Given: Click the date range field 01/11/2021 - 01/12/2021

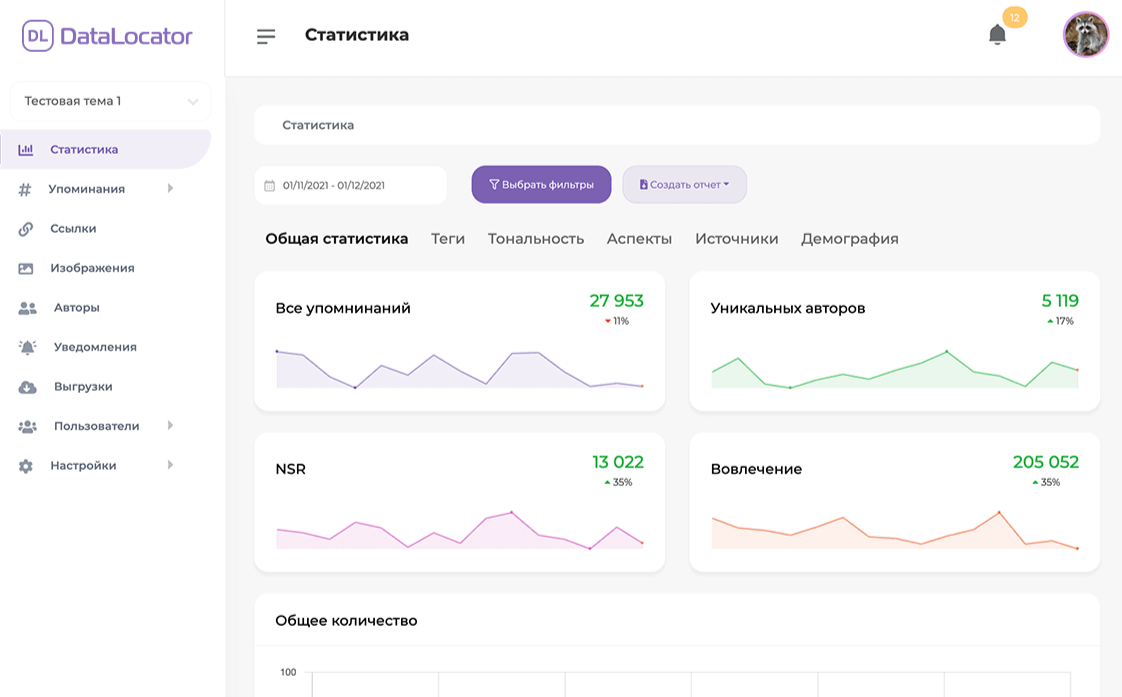Looking at the screenshot, I should click(350, 184).
